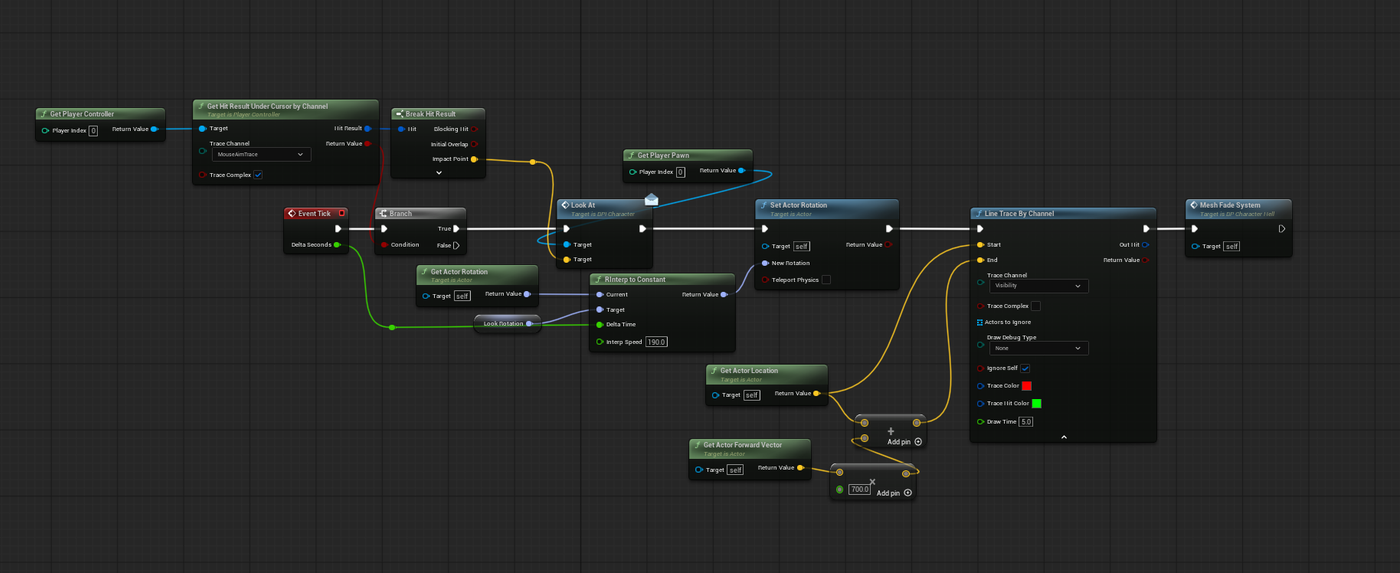Click red Return Value pin on Get Hit Result node
This screenshot has width=1400, height=573.
pos(367,143)
